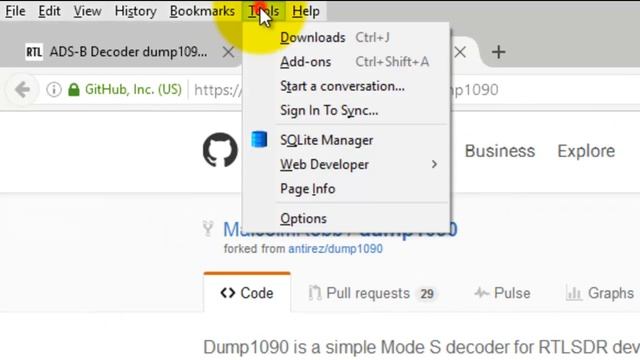Select Sign In To Sync entry
The image size is (640, 360).
tap(347, 111)
